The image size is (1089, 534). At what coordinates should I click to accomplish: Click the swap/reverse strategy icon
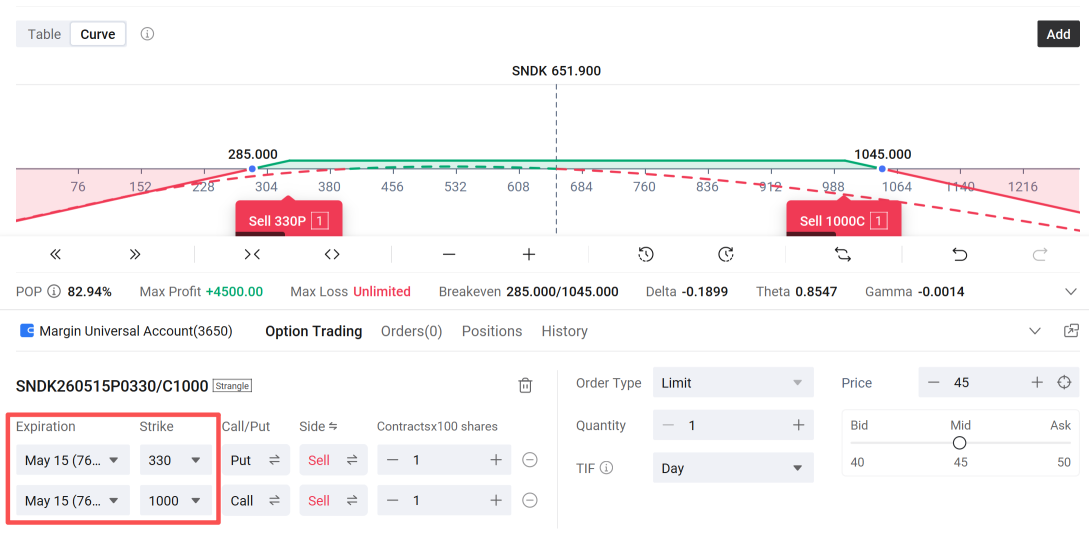(843, 255)
